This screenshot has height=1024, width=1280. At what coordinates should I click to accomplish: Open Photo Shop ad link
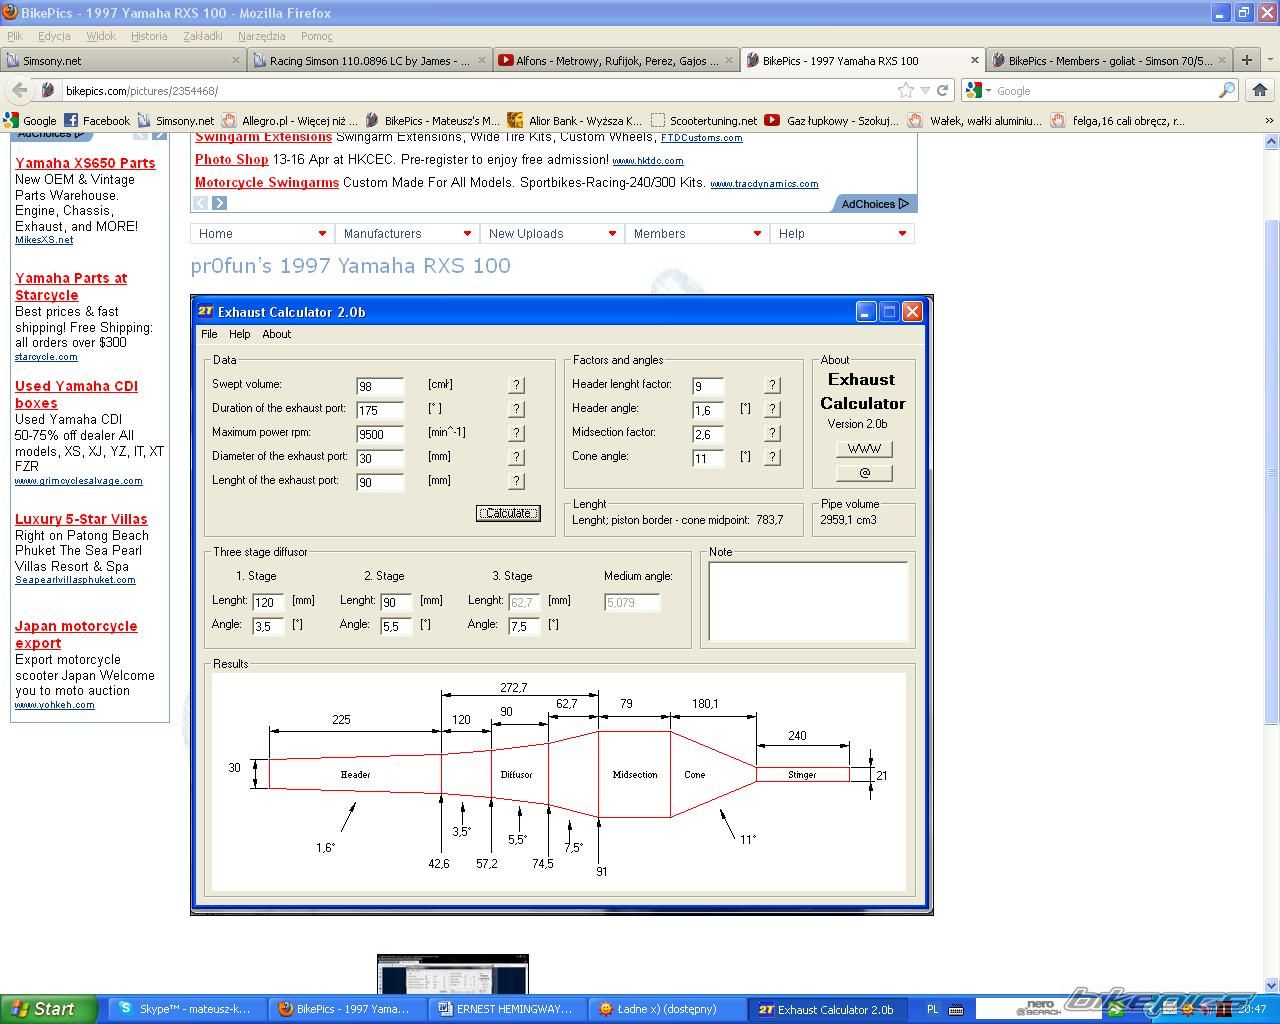(232, 159)
